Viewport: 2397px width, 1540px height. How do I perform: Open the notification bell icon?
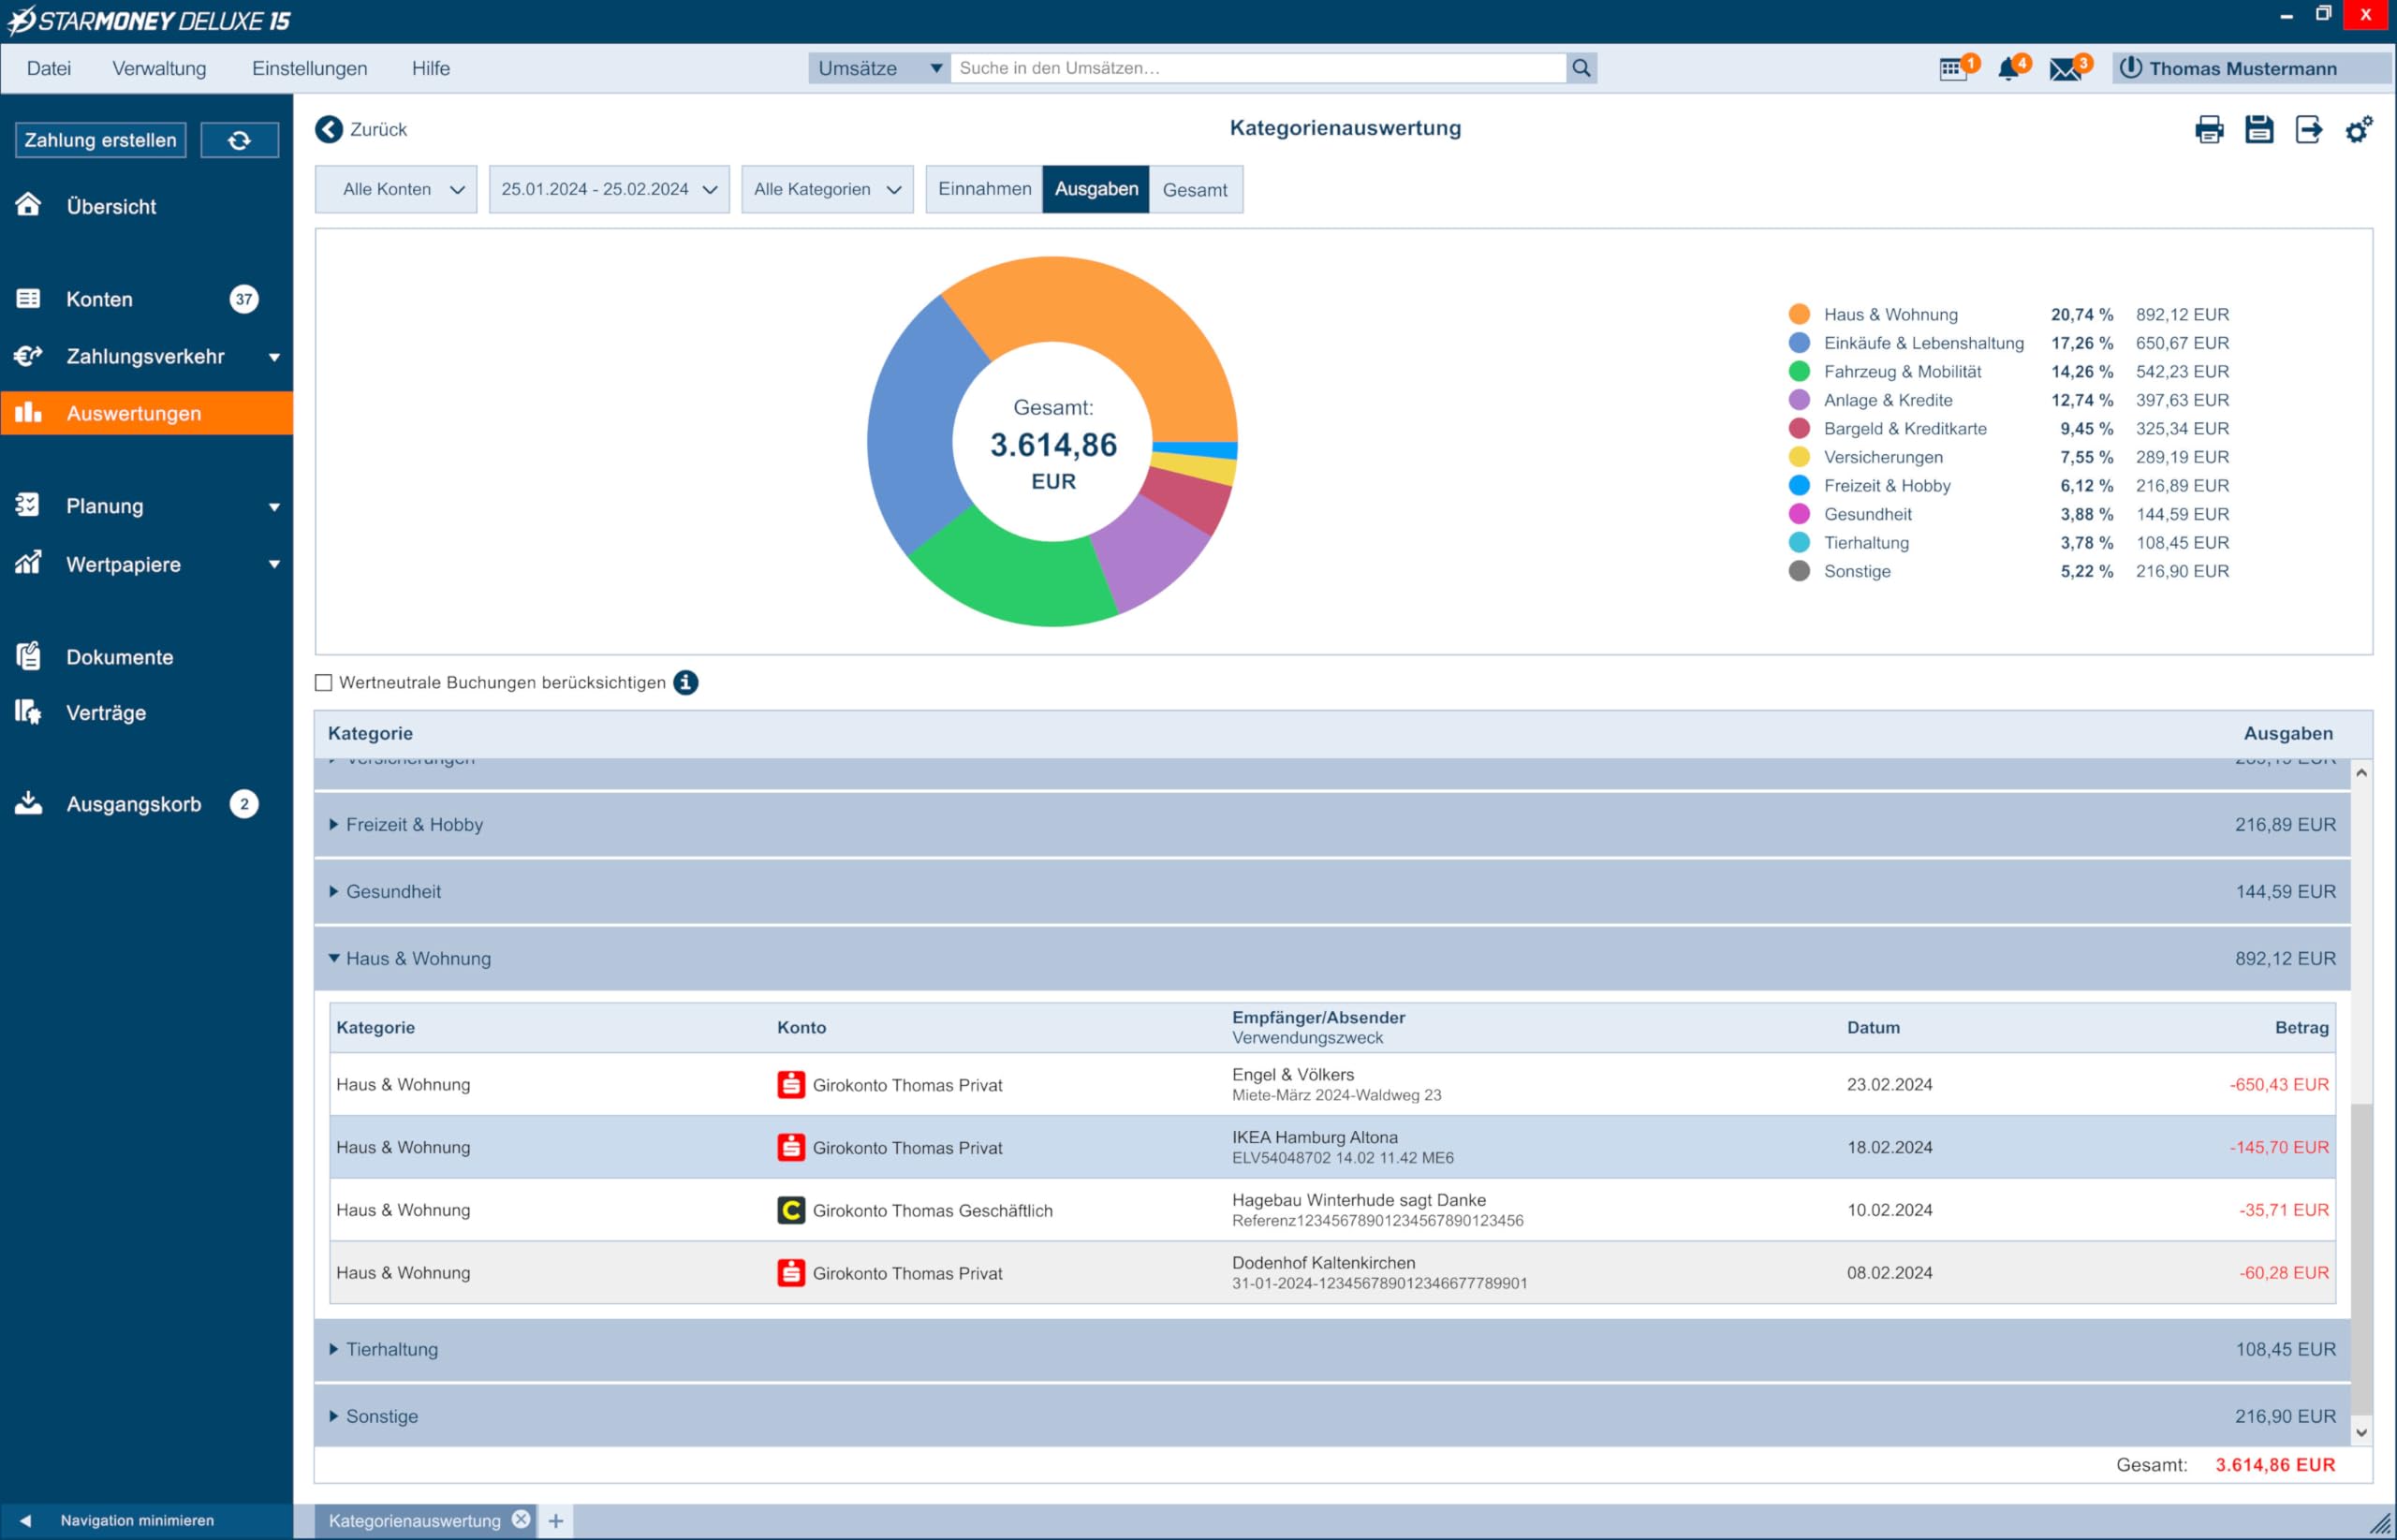click(x=2008, y=69)
